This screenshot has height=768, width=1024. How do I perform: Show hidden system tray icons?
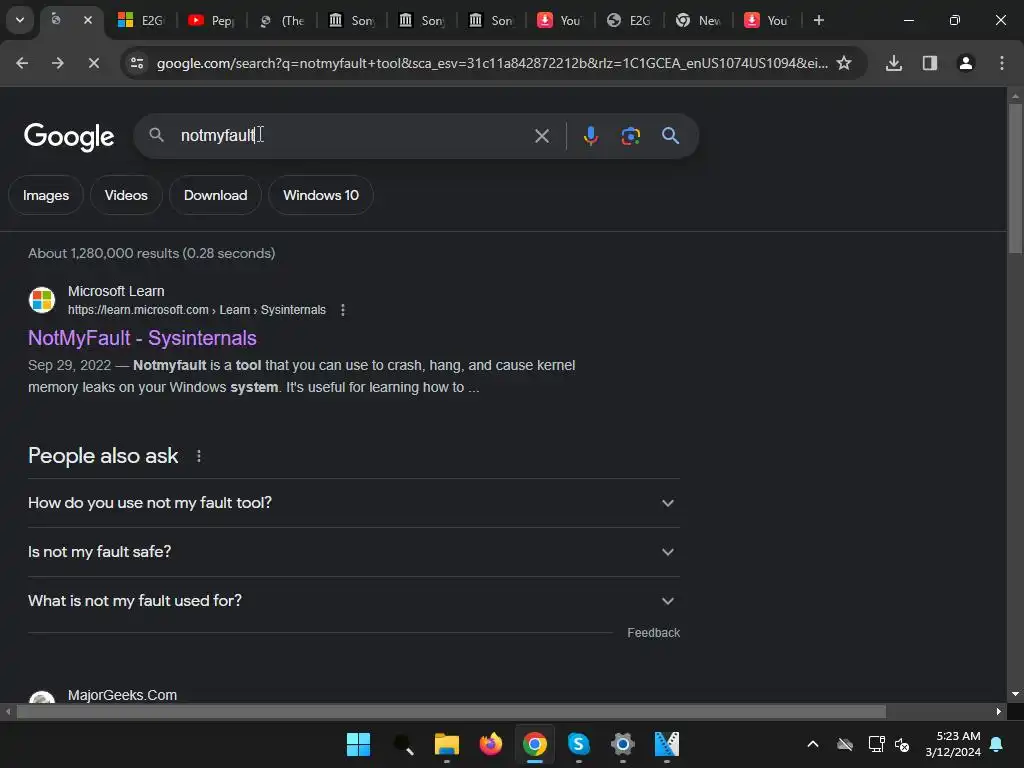812,744
